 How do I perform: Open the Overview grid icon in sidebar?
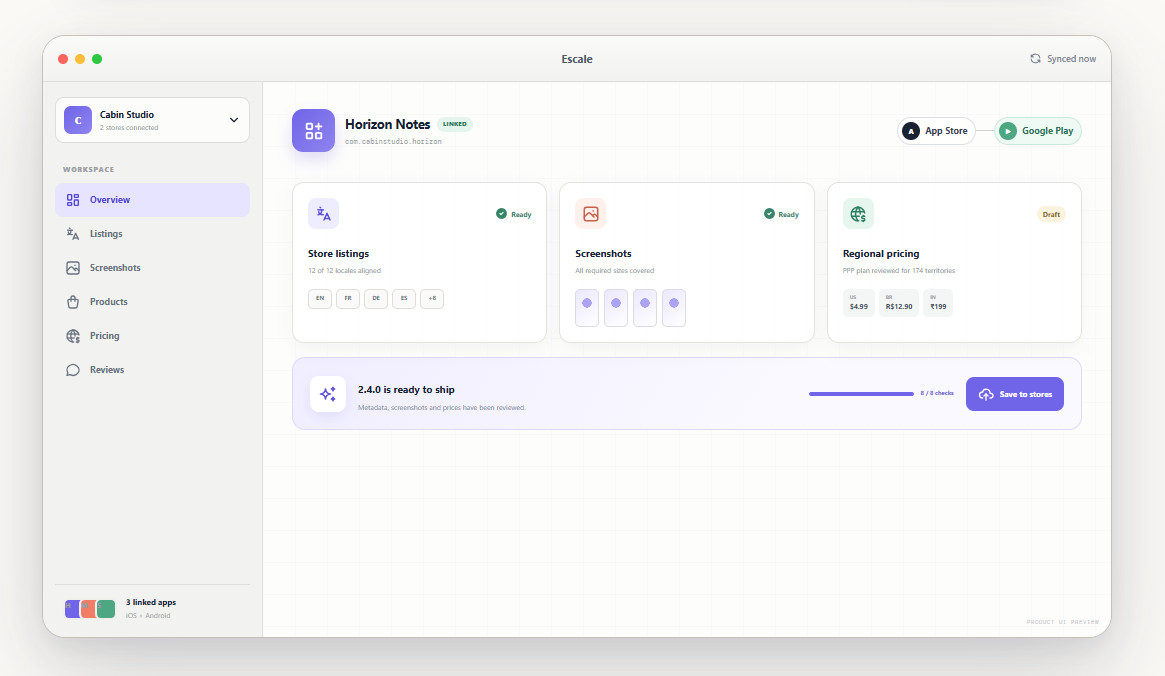[x=73, y=200]
